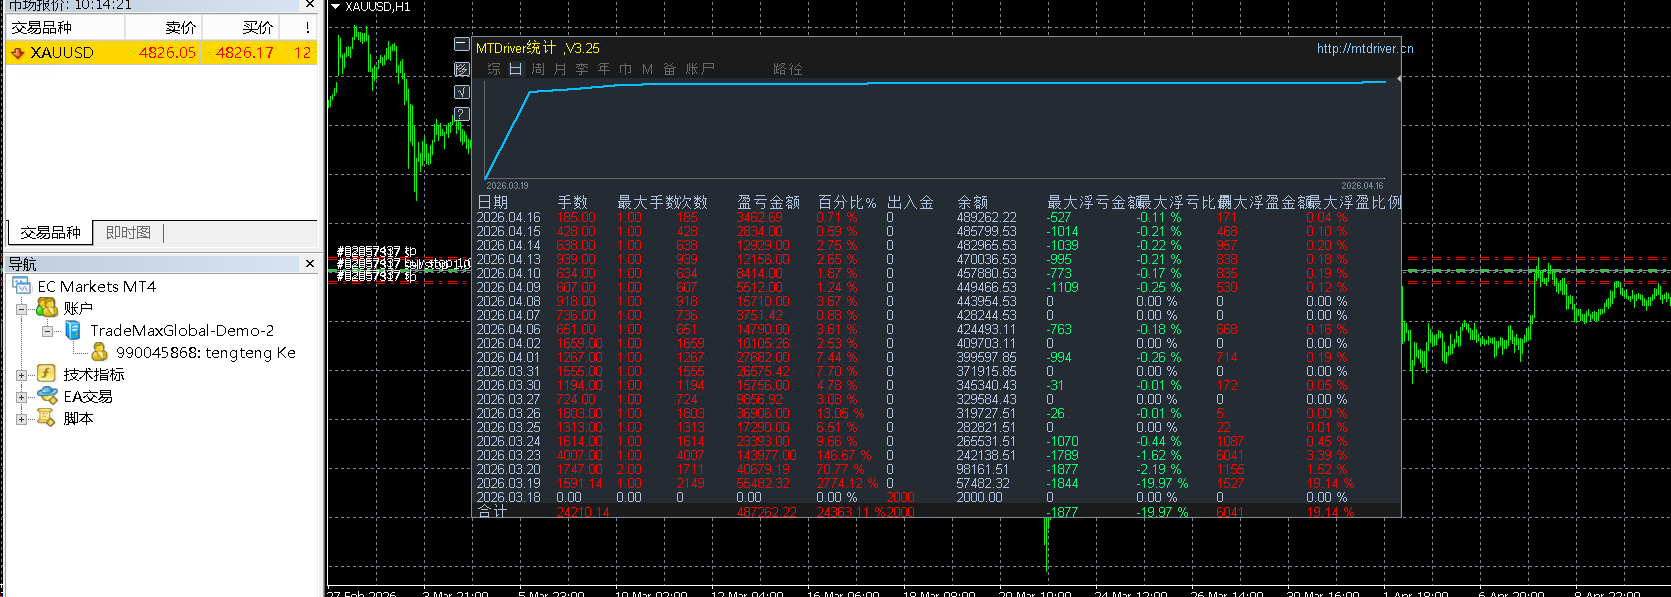
Task: Click the 交易品种 column header
Action: (66, 28)
